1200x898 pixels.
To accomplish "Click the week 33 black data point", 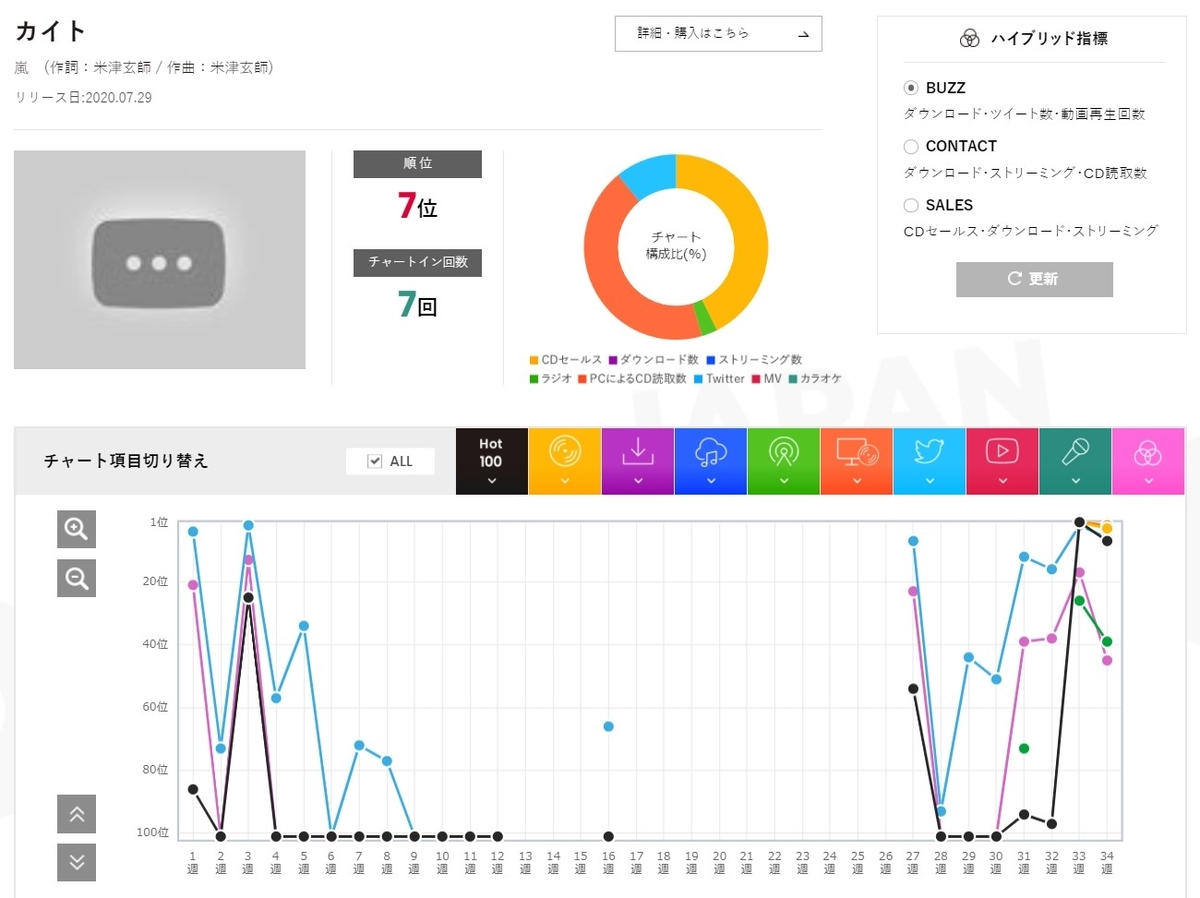I will 1079,522.
